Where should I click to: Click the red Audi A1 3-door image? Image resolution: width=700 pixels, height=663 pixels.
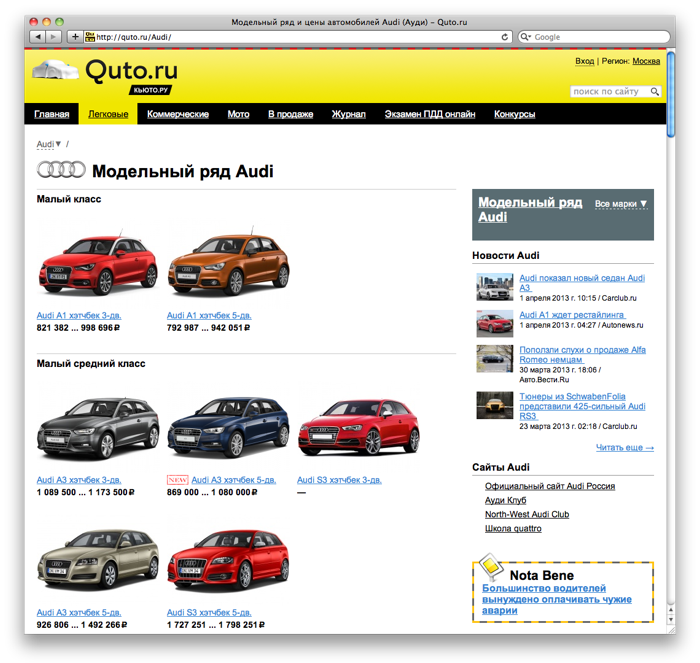click(x=98, y=265)
